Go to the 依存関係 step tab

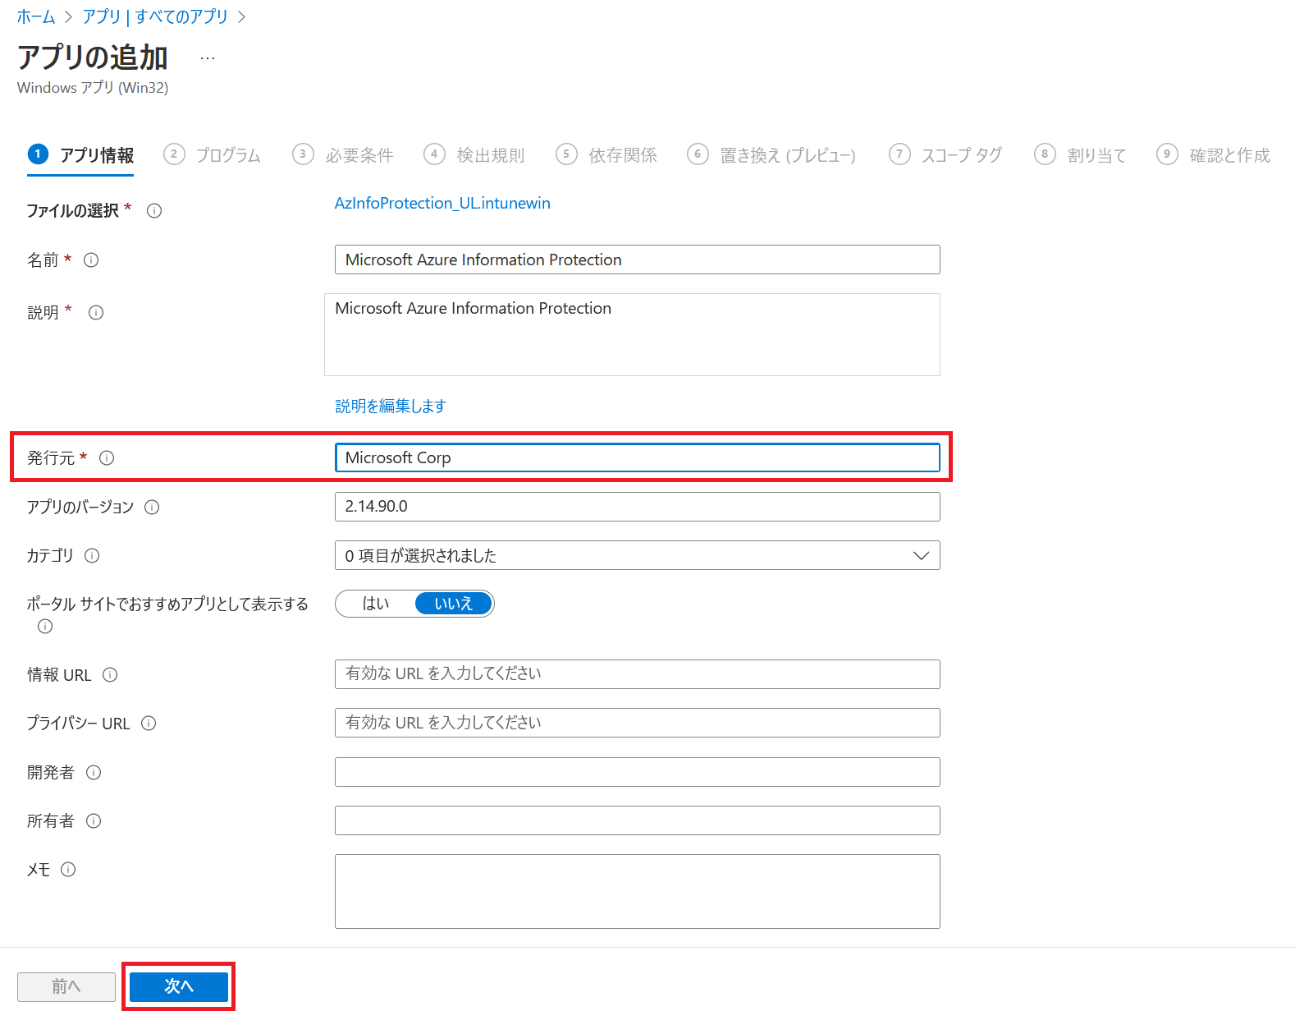point(606,155)
